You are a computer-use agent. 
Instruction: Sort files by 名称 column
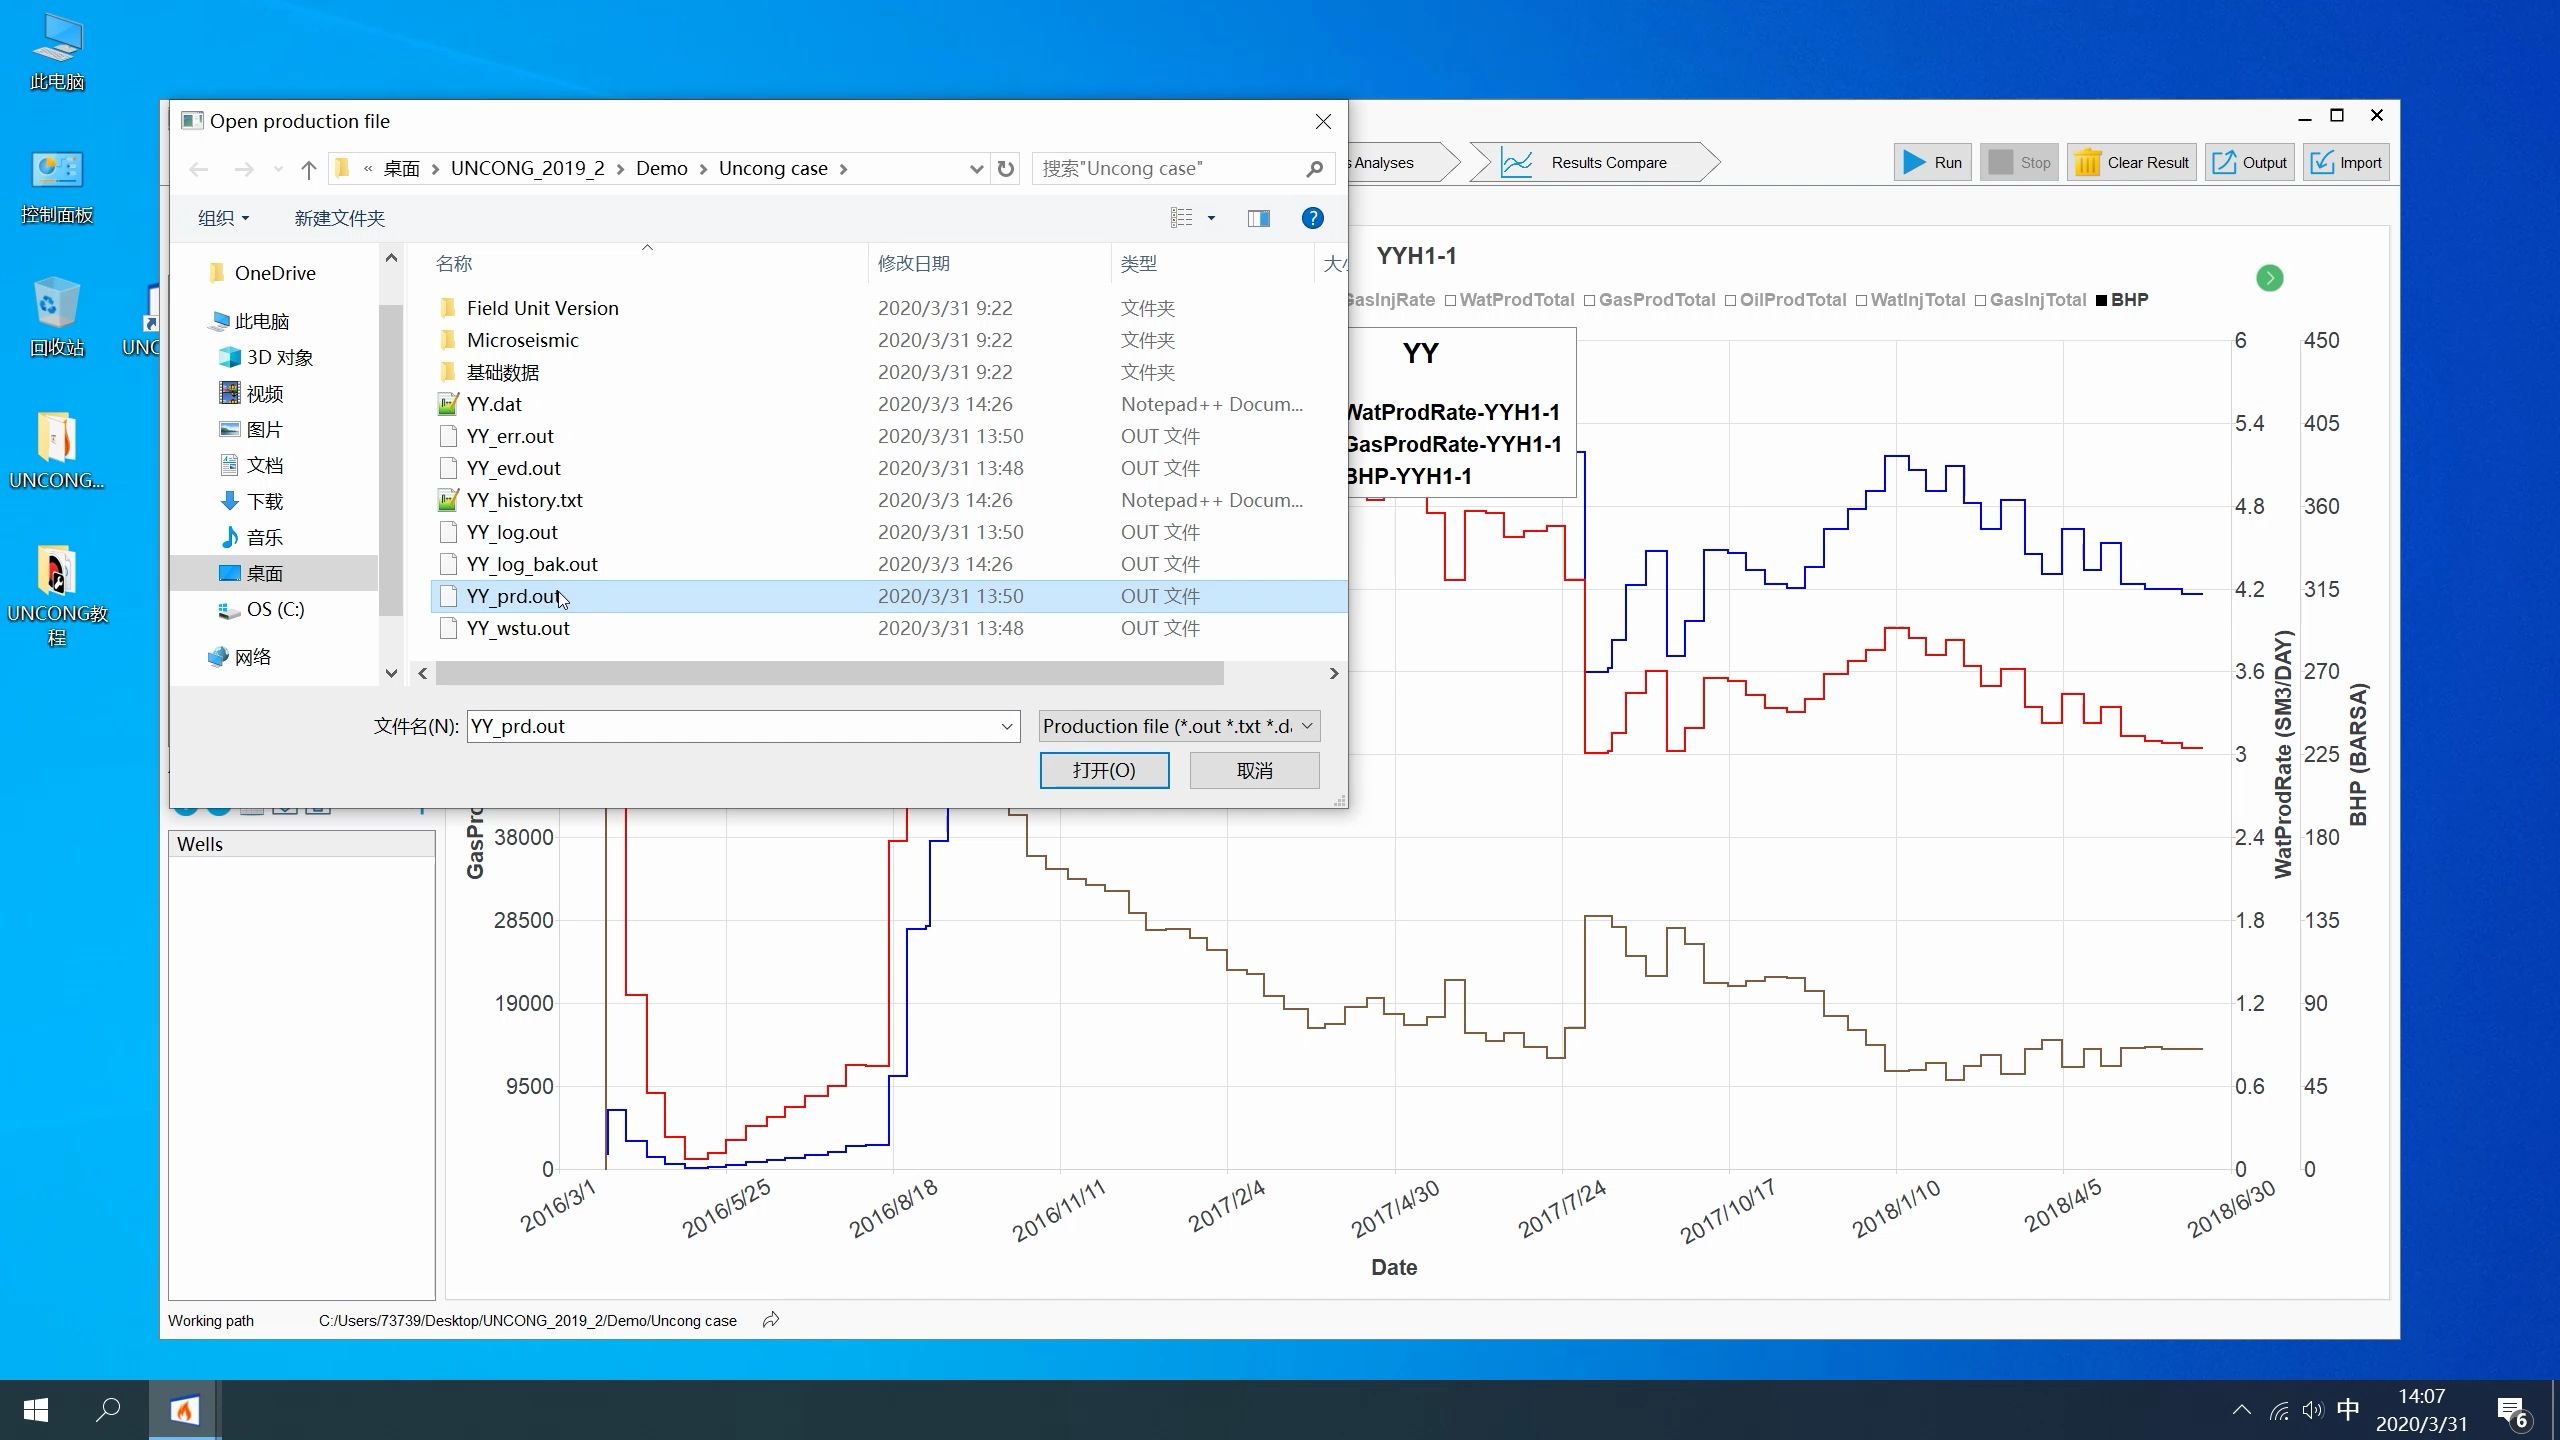tap(453, 264)
